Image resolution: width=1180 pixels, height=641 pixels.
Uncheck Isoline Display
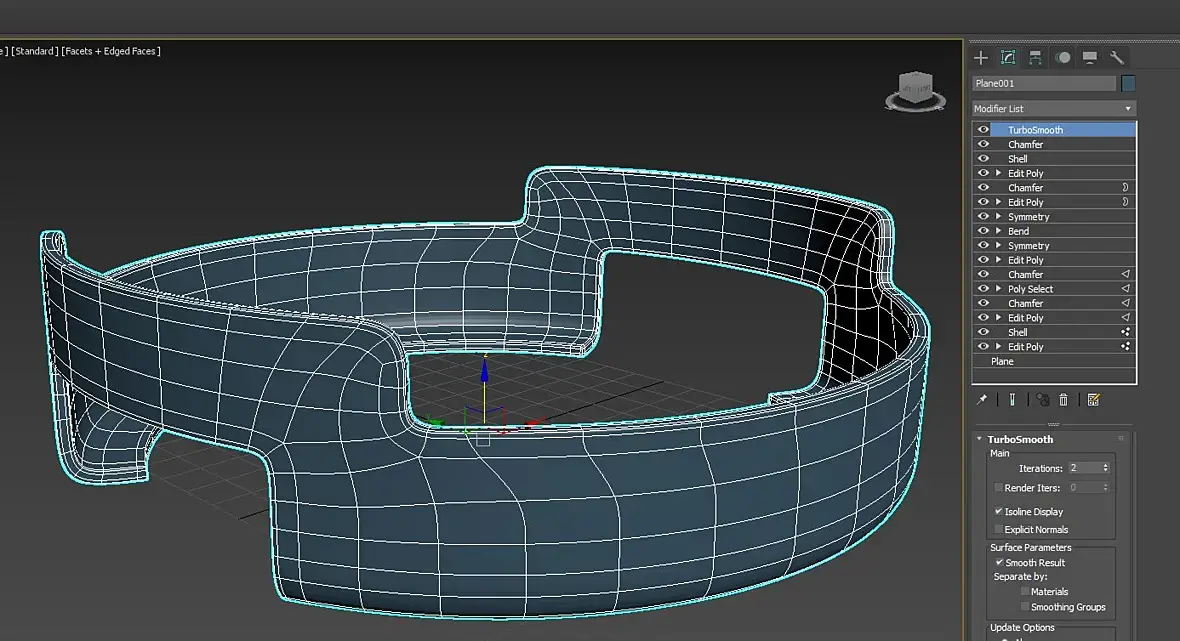click(x=999, y=511)
